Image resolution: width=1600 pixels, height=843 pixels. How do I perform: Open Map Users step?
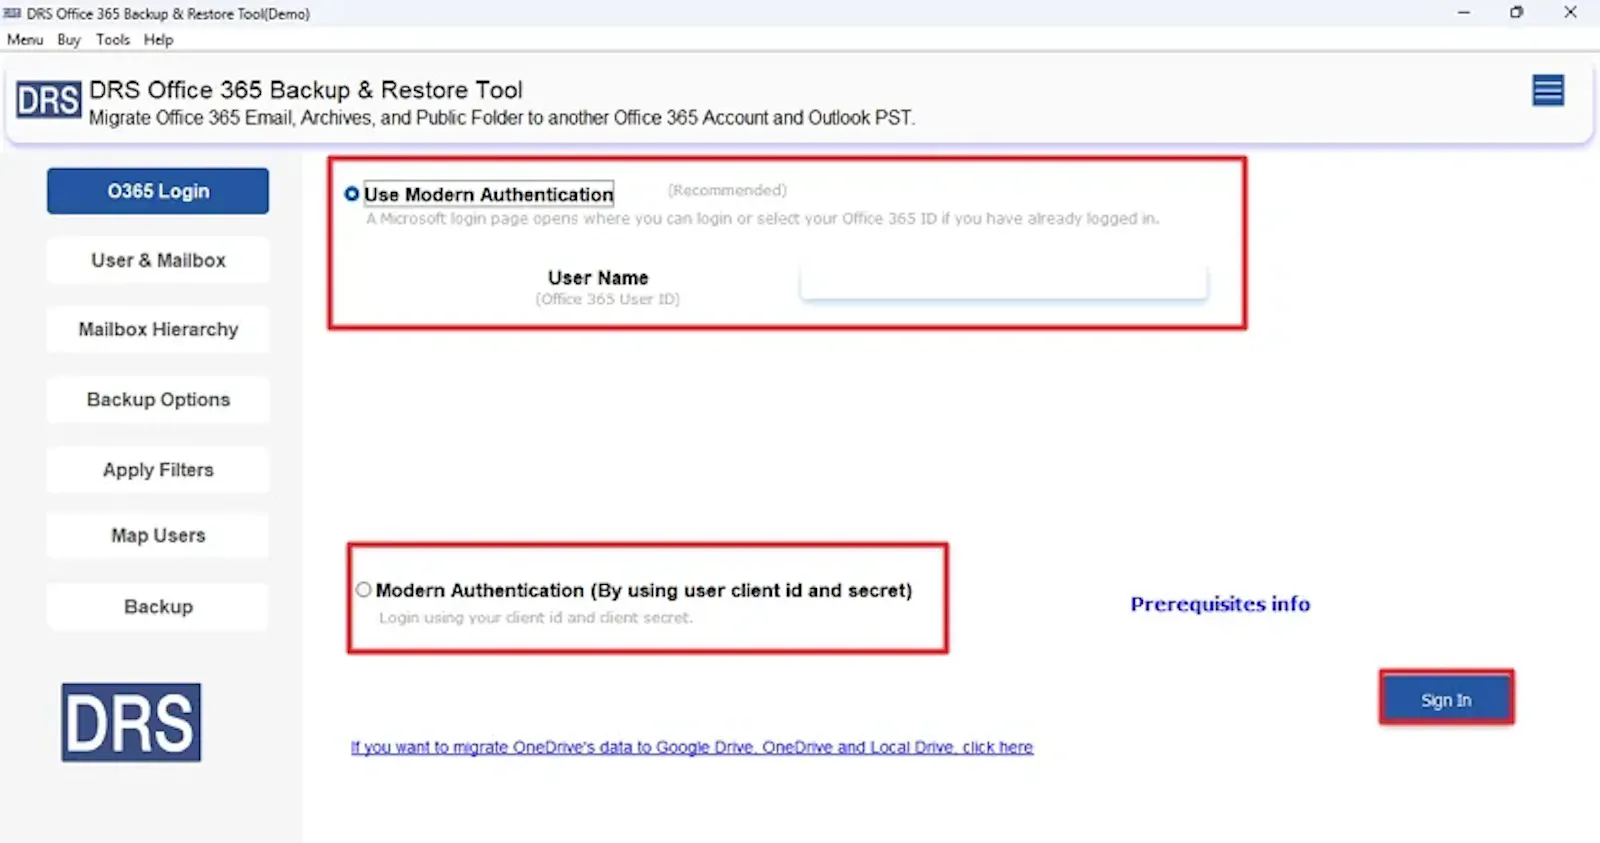pos(158,535)
